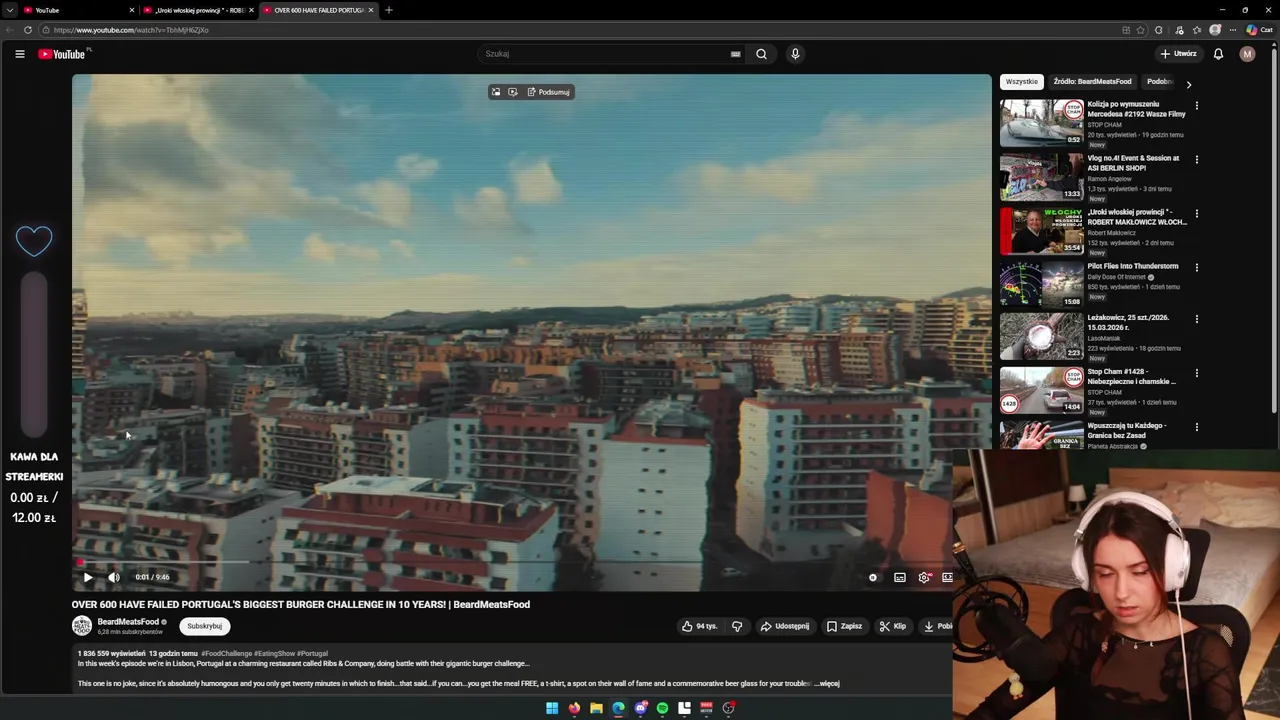Viewport: 1280px width, 720px height.
Task: Start voice search with microphone icon
Action: tap(795, 54)
